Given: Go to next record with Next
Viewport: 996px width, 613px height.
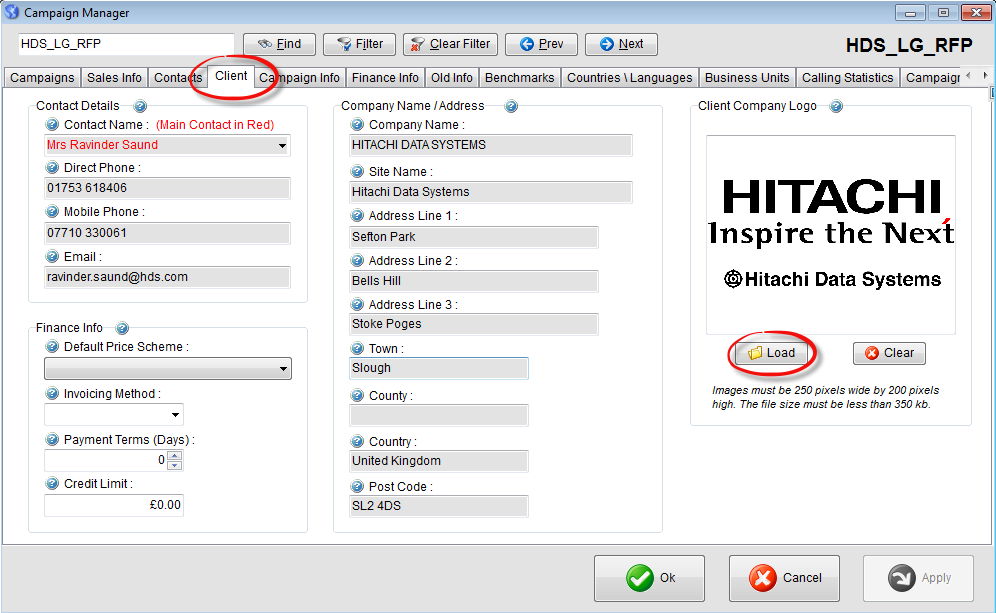Looking at the screenshot, I should point(621,44).
